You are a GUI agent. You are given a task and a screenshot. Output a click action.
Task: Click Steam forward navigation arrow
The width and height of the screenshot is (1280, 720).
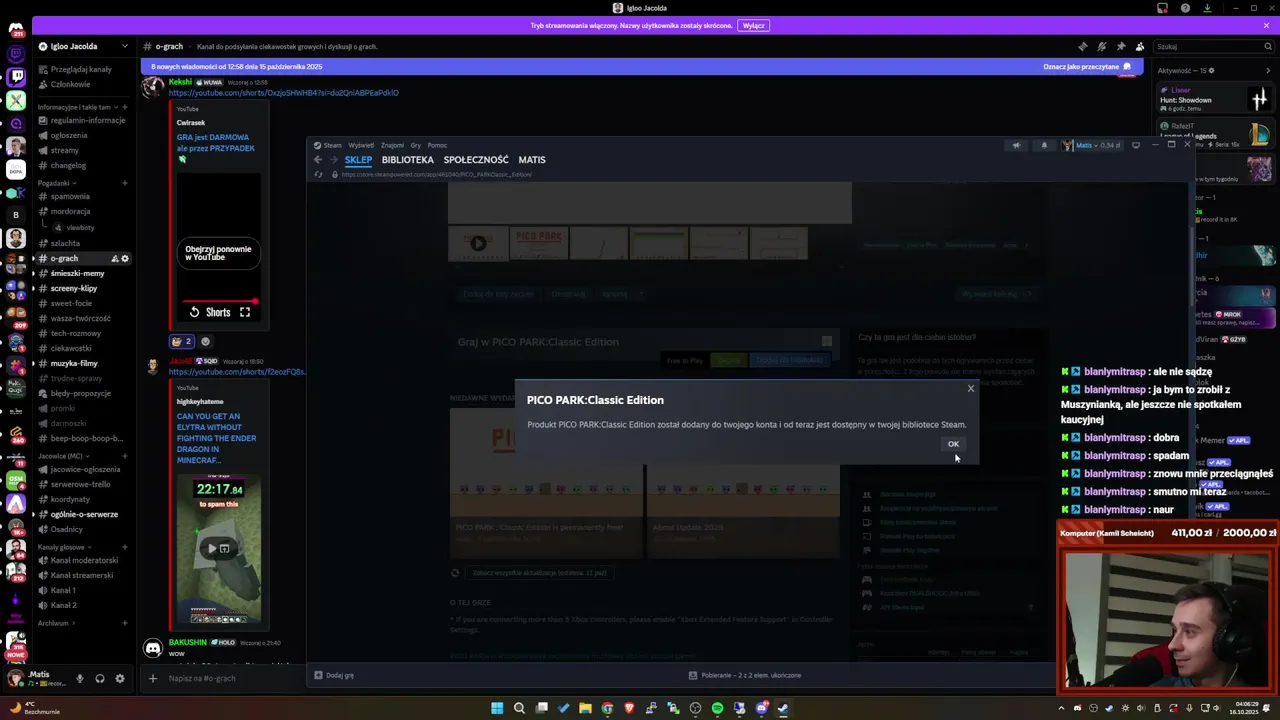tap(333, 160)
